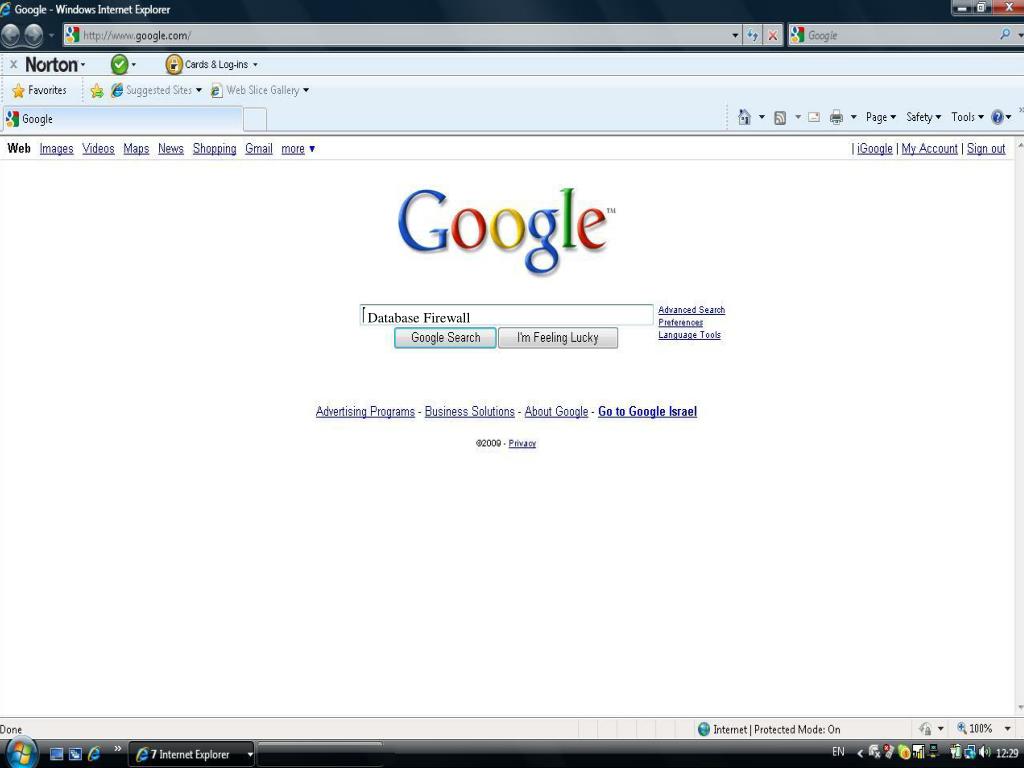Image resolution: width=1024 pixels, height=768 pixels.
Task: Launch Internet Explorer from quick launch
Action: [x=94, y=754]
